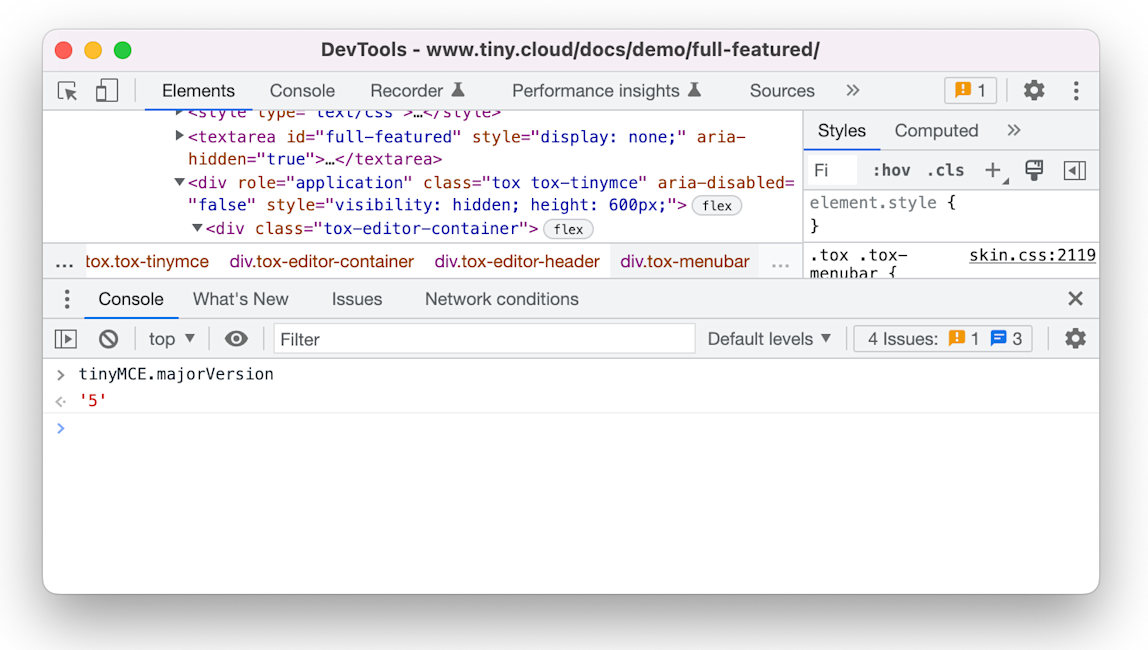
Task: Show the console sidebar icon
Action: [x=66, y=339]
